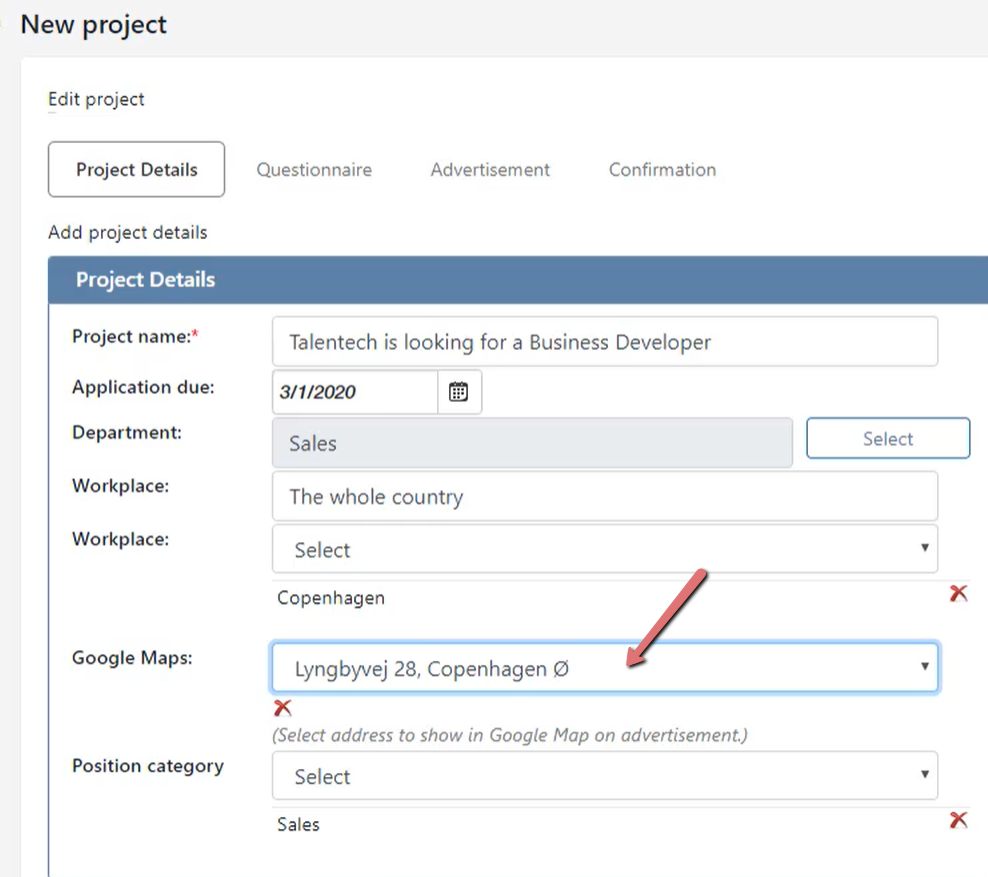Switch to the Questionnaire tab
The height and width of the screenshot is (877, 988).
(314, 169)
